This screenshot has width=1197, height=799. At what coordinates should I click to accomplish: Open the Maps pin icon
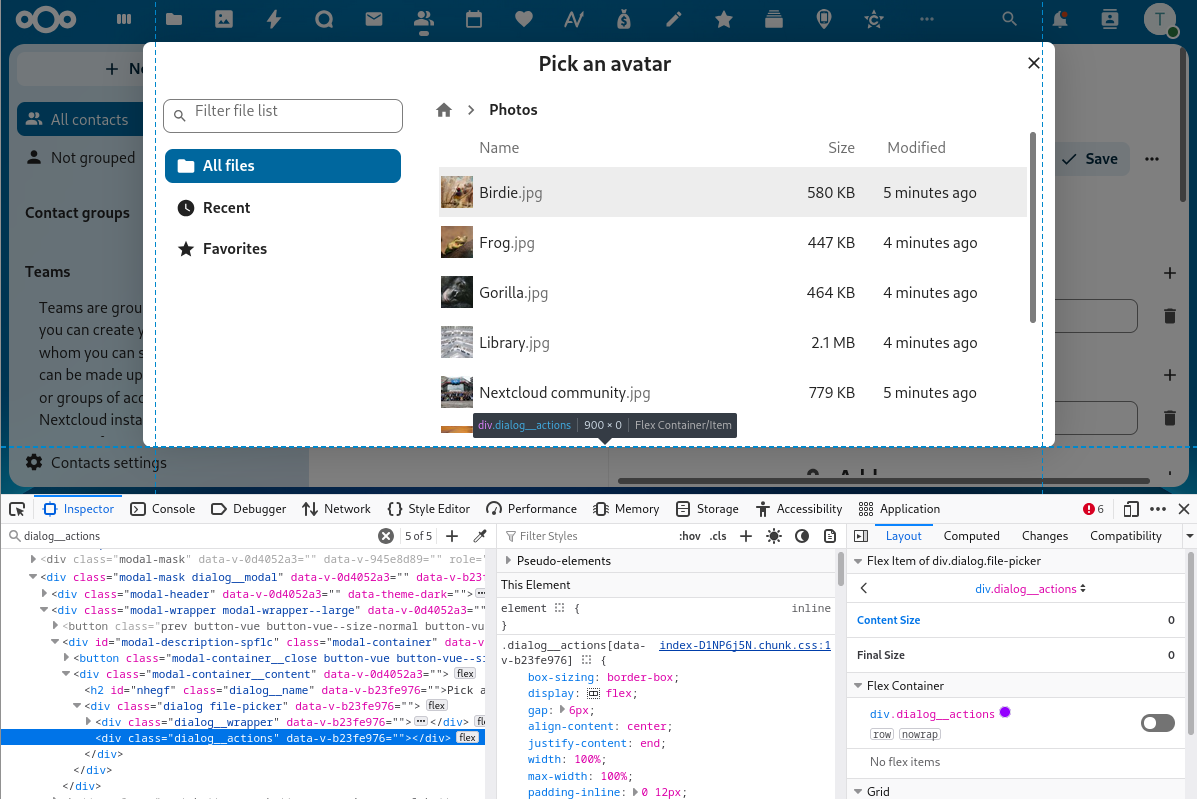tap(824, 19)
